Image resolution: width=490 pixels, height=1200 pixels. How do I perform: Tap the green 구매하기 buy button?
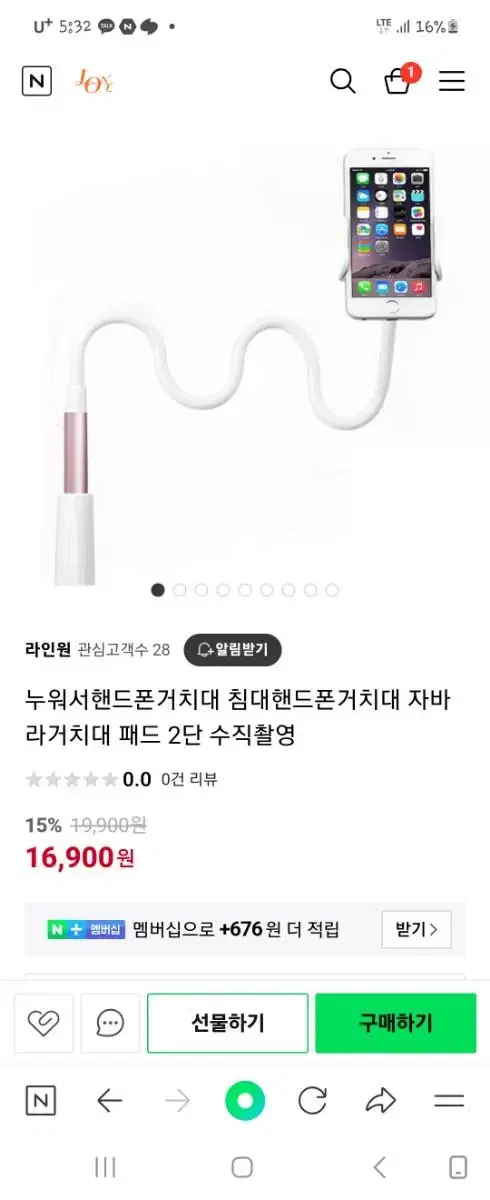click(x=396, y=1023)
